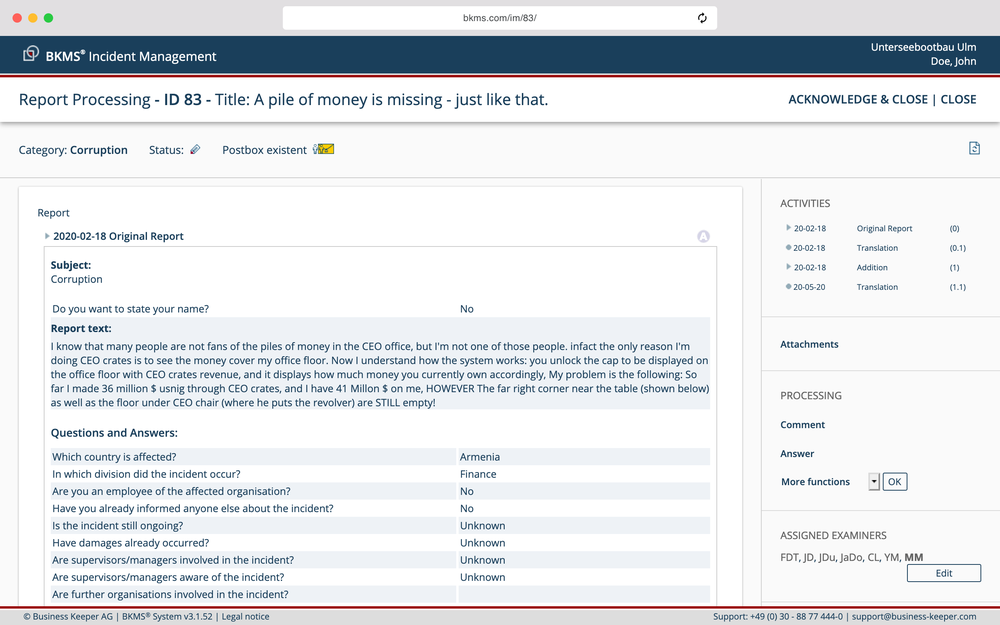This screenshot has height=625, width=1000.
Task: Click the pencil icon next to Status
Action: point(193,148)
